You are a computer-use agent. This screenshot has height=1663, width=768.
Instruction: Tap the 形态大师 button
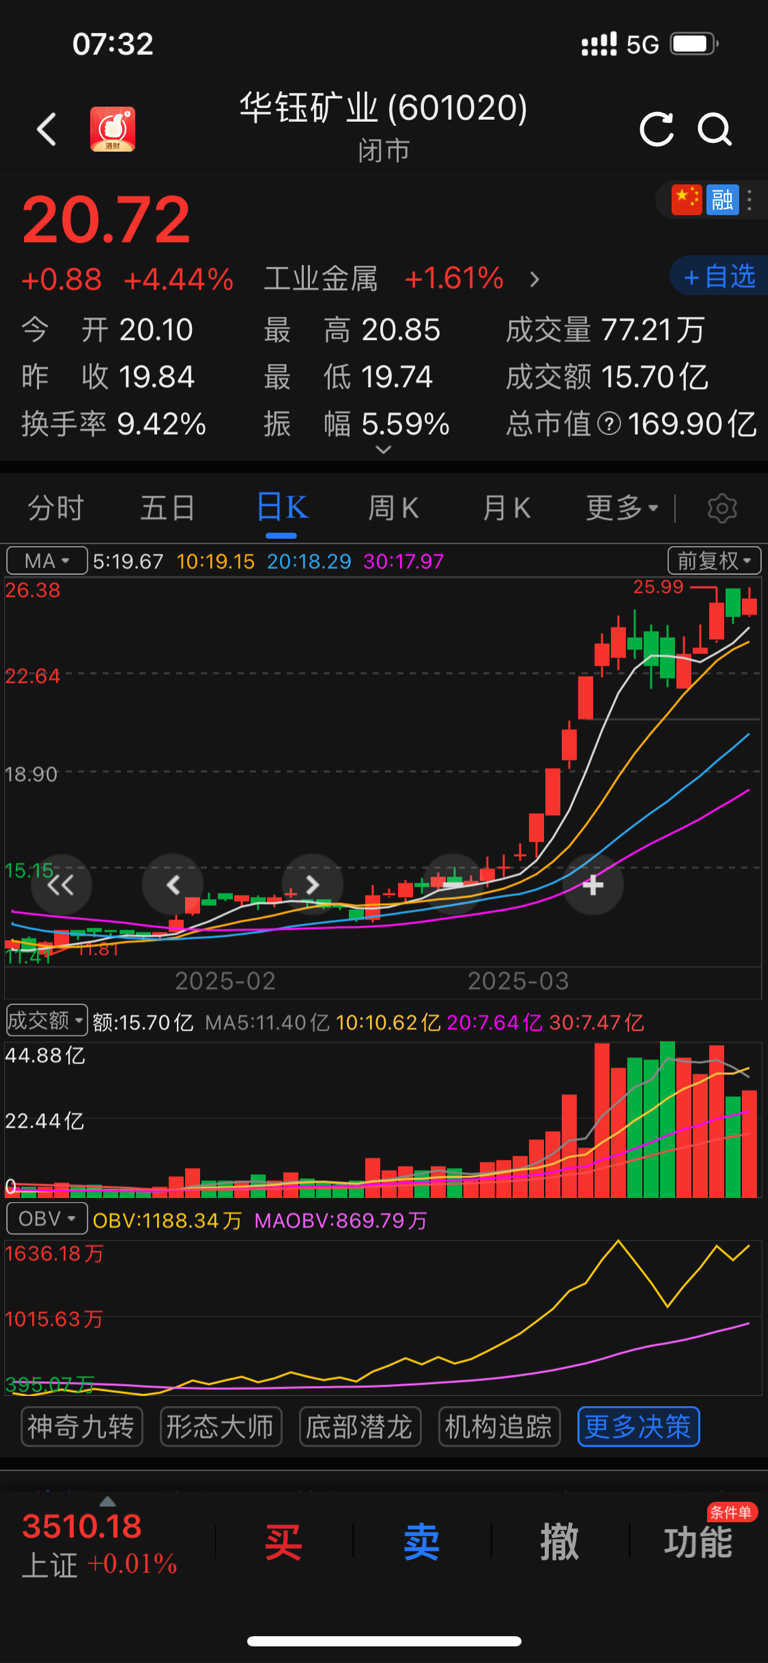coord(221,1427)
